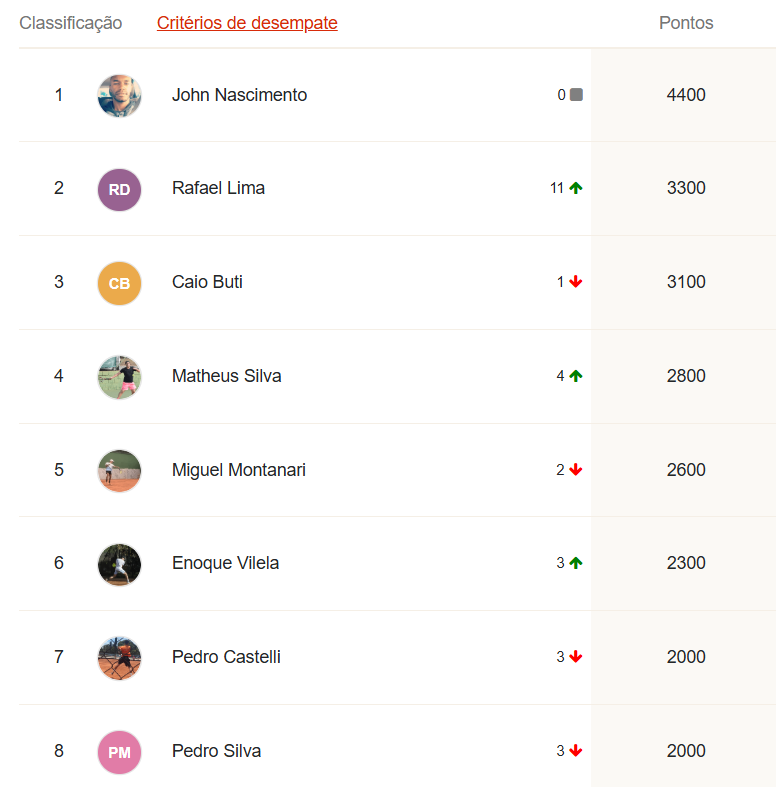Click the Pontos column header

click(686, 23)
